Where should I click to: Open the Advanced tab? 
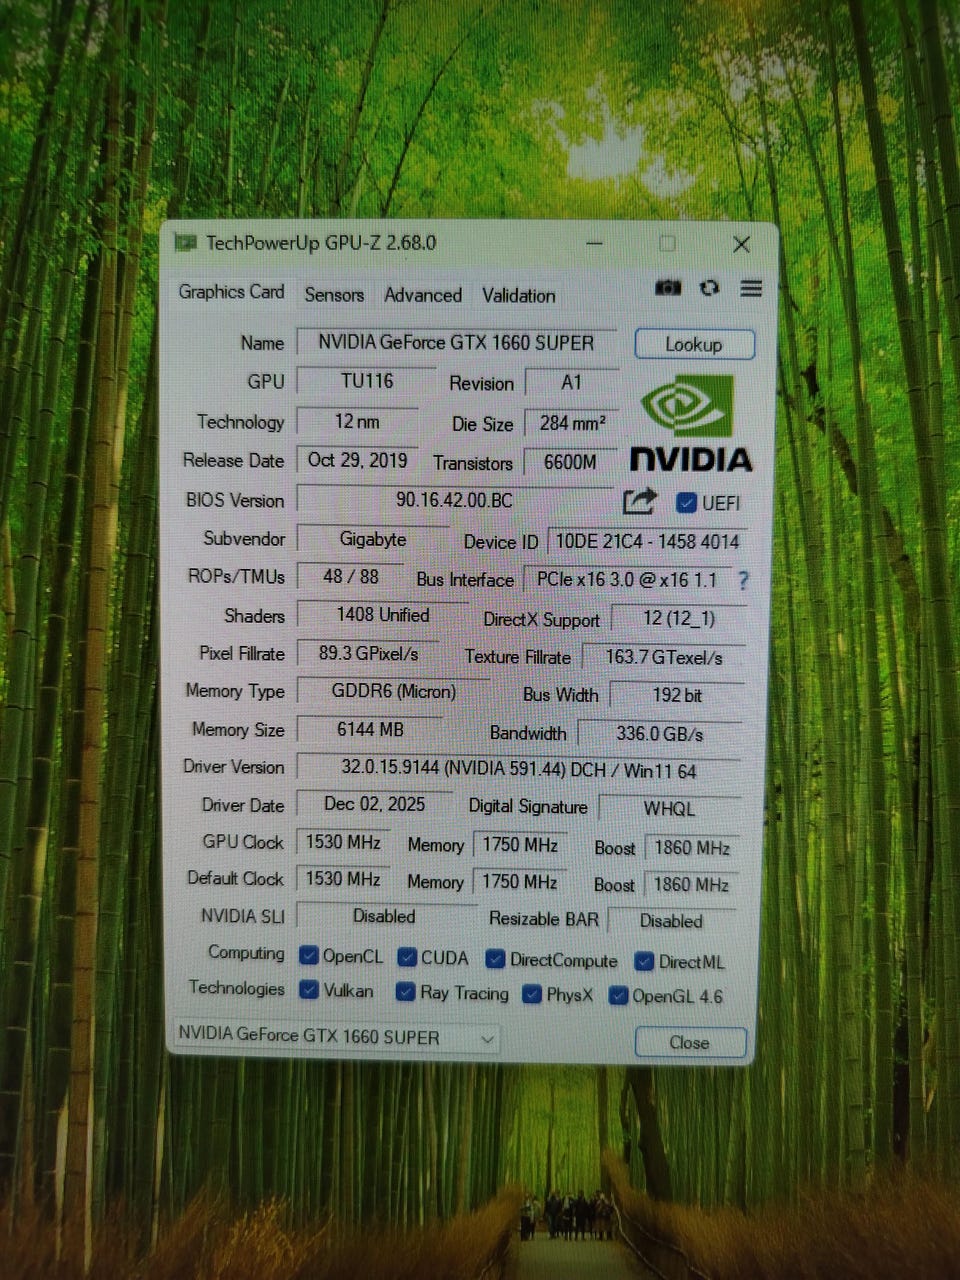423,295
